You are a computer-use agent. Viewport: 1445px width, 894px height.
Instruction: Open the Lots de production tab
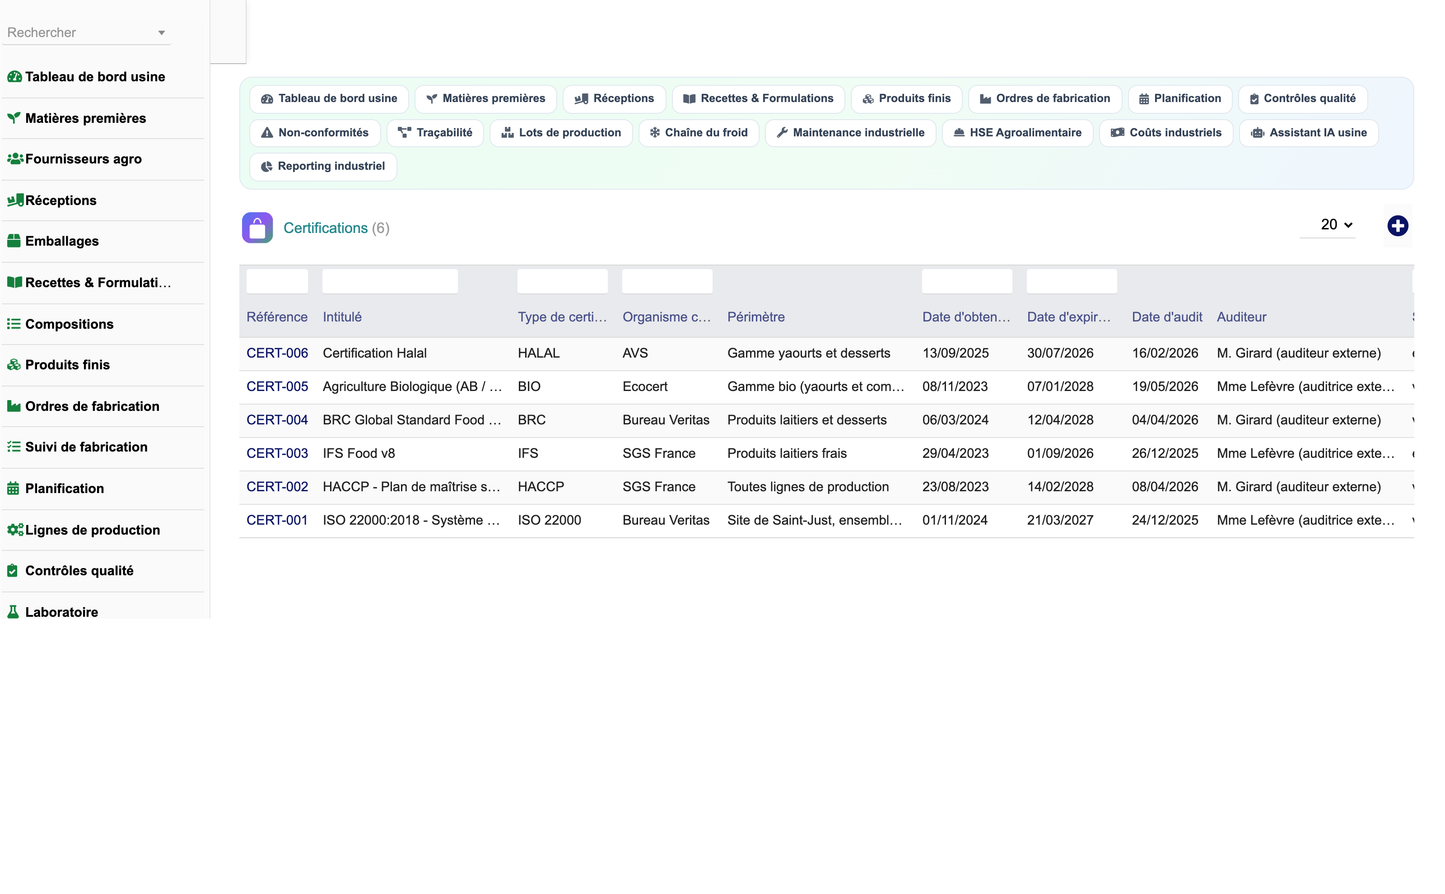(x=561, y=133)
